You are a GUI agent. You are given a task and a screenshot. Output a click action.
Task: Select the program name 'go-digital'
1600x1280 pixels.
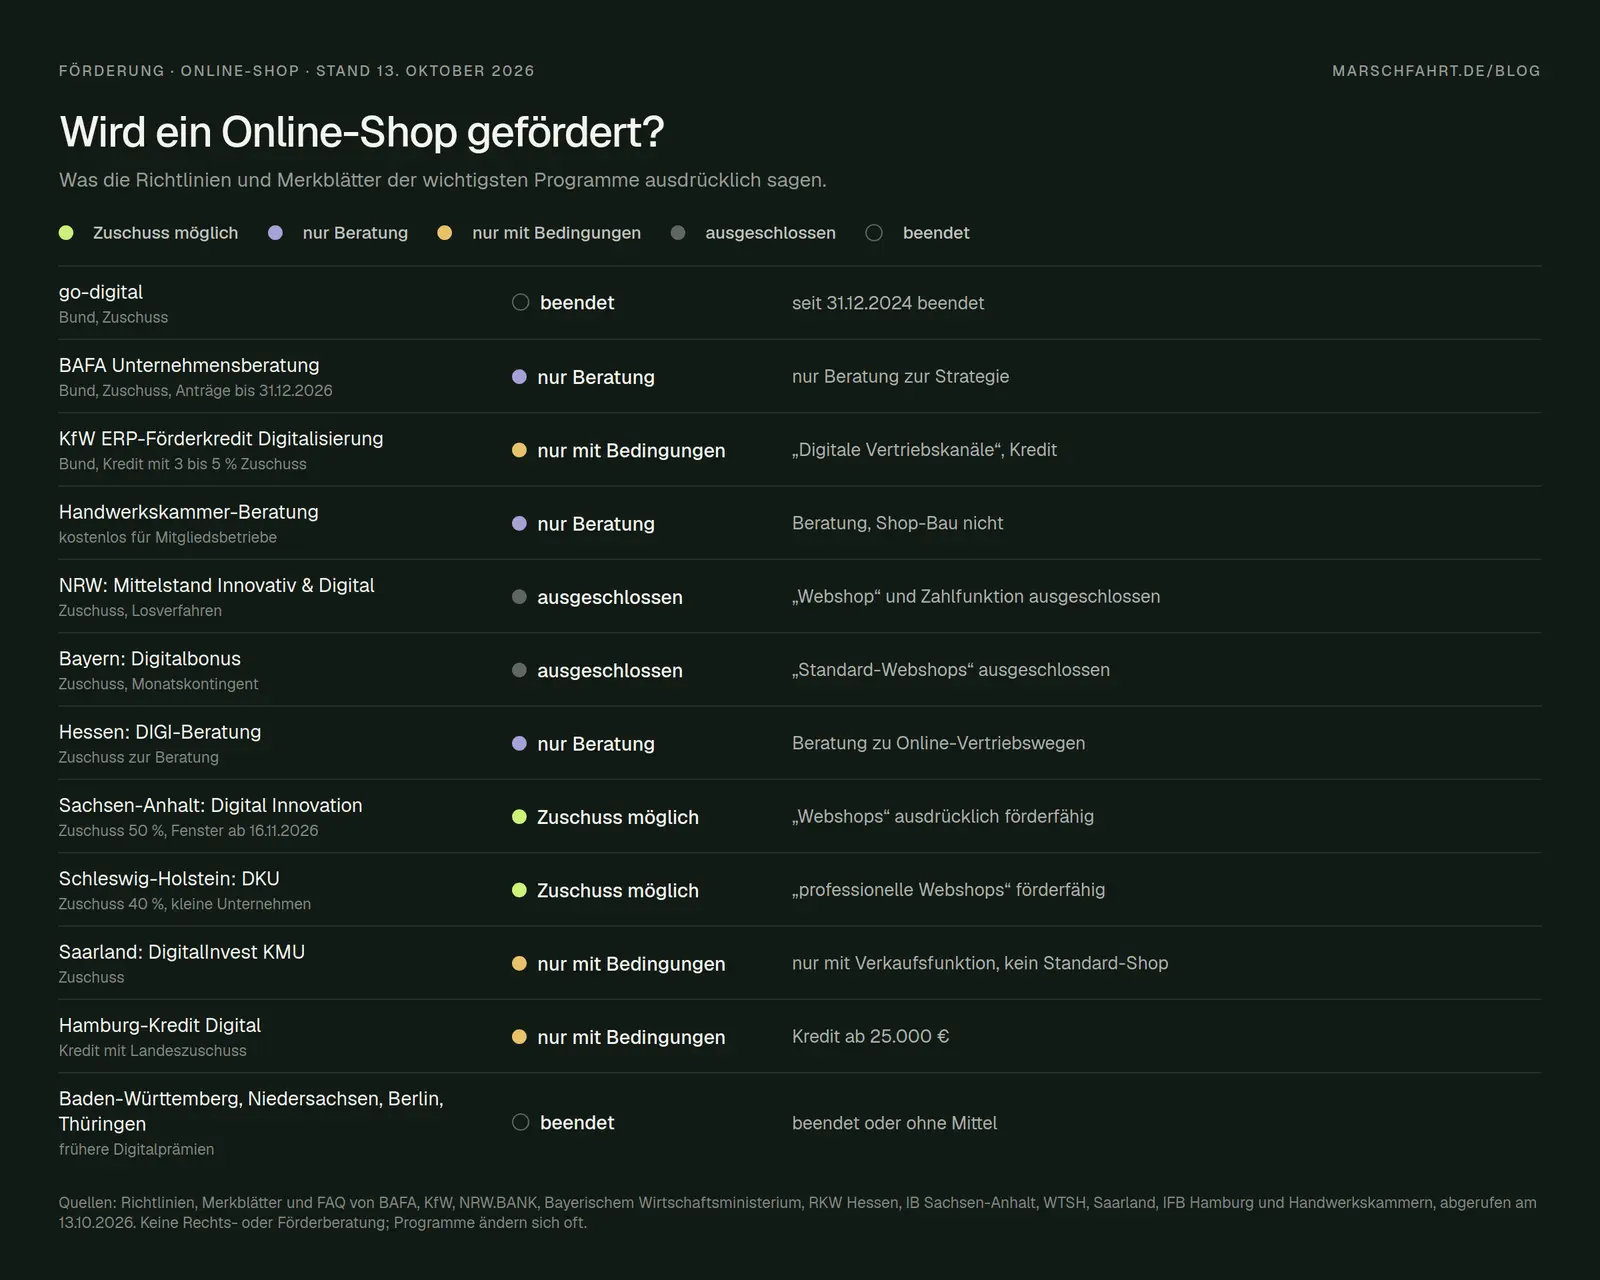[x=101, y=292]
